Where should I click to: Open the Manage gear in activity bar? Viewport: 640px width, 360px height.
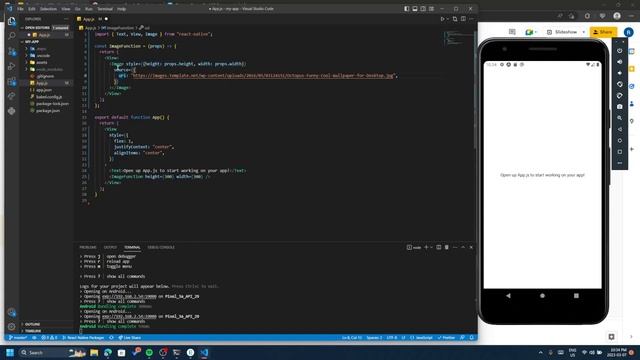click(x=11, y=327)
